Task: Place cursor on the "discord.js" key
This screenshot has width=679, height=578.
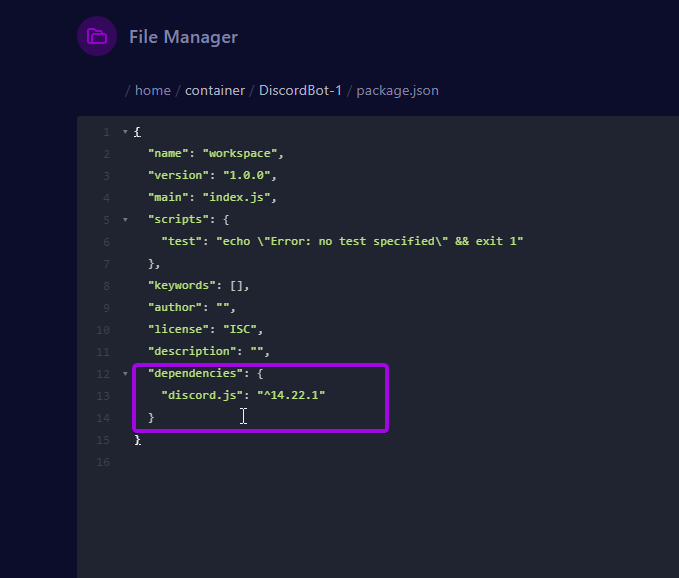Action: pyautogui.click(x=202, y=395)
